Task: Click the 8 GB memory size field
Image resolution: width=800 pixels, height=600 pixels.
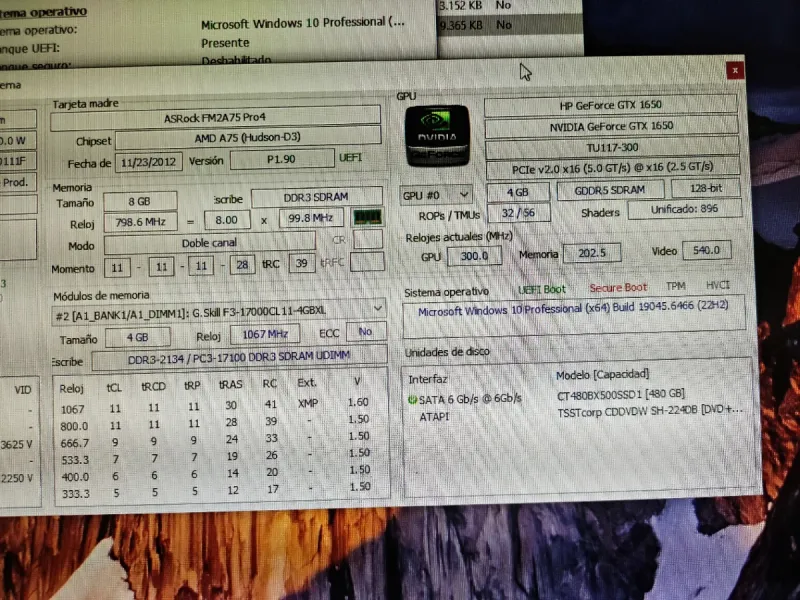Action: (x=140, y=202)
